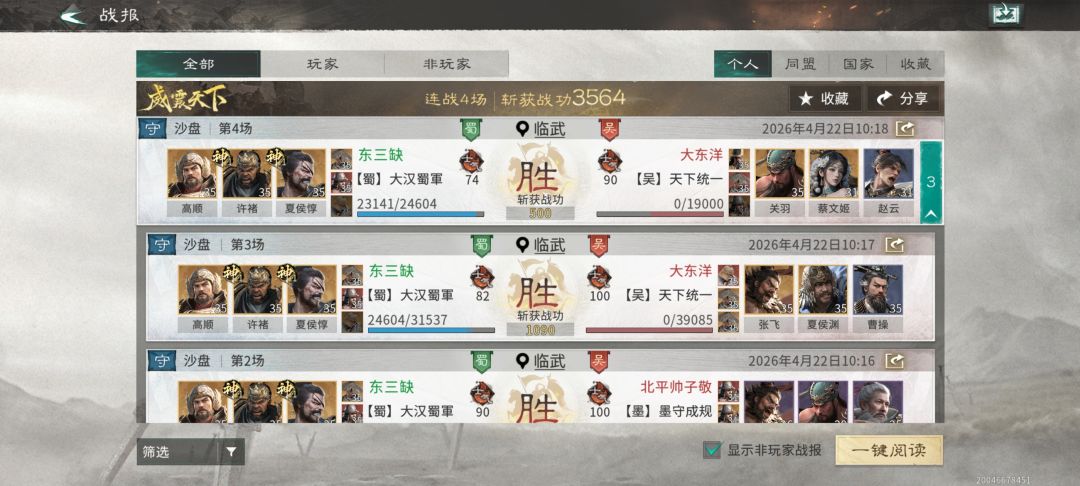
Task: Switch to the 玩家 tab
Action: pos(322,64)
